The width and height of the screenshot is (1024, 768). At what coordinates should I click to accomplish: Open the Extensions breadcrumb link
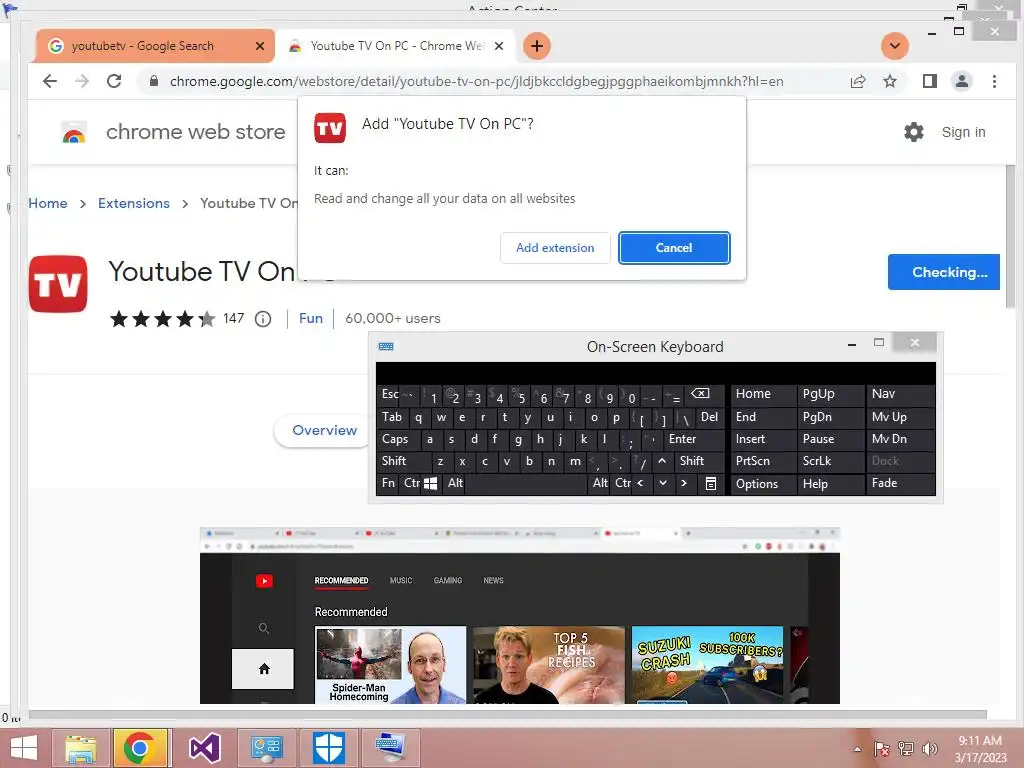tap(134, 203)
